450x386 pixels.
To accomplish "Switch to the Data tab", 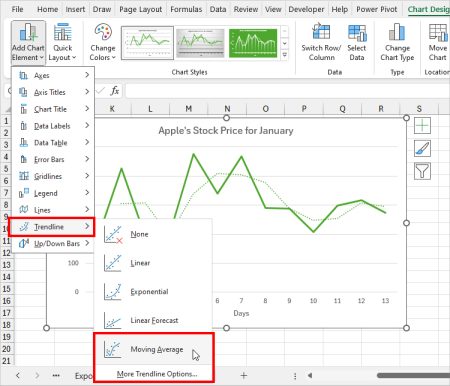I will click(x=218, y=9).
